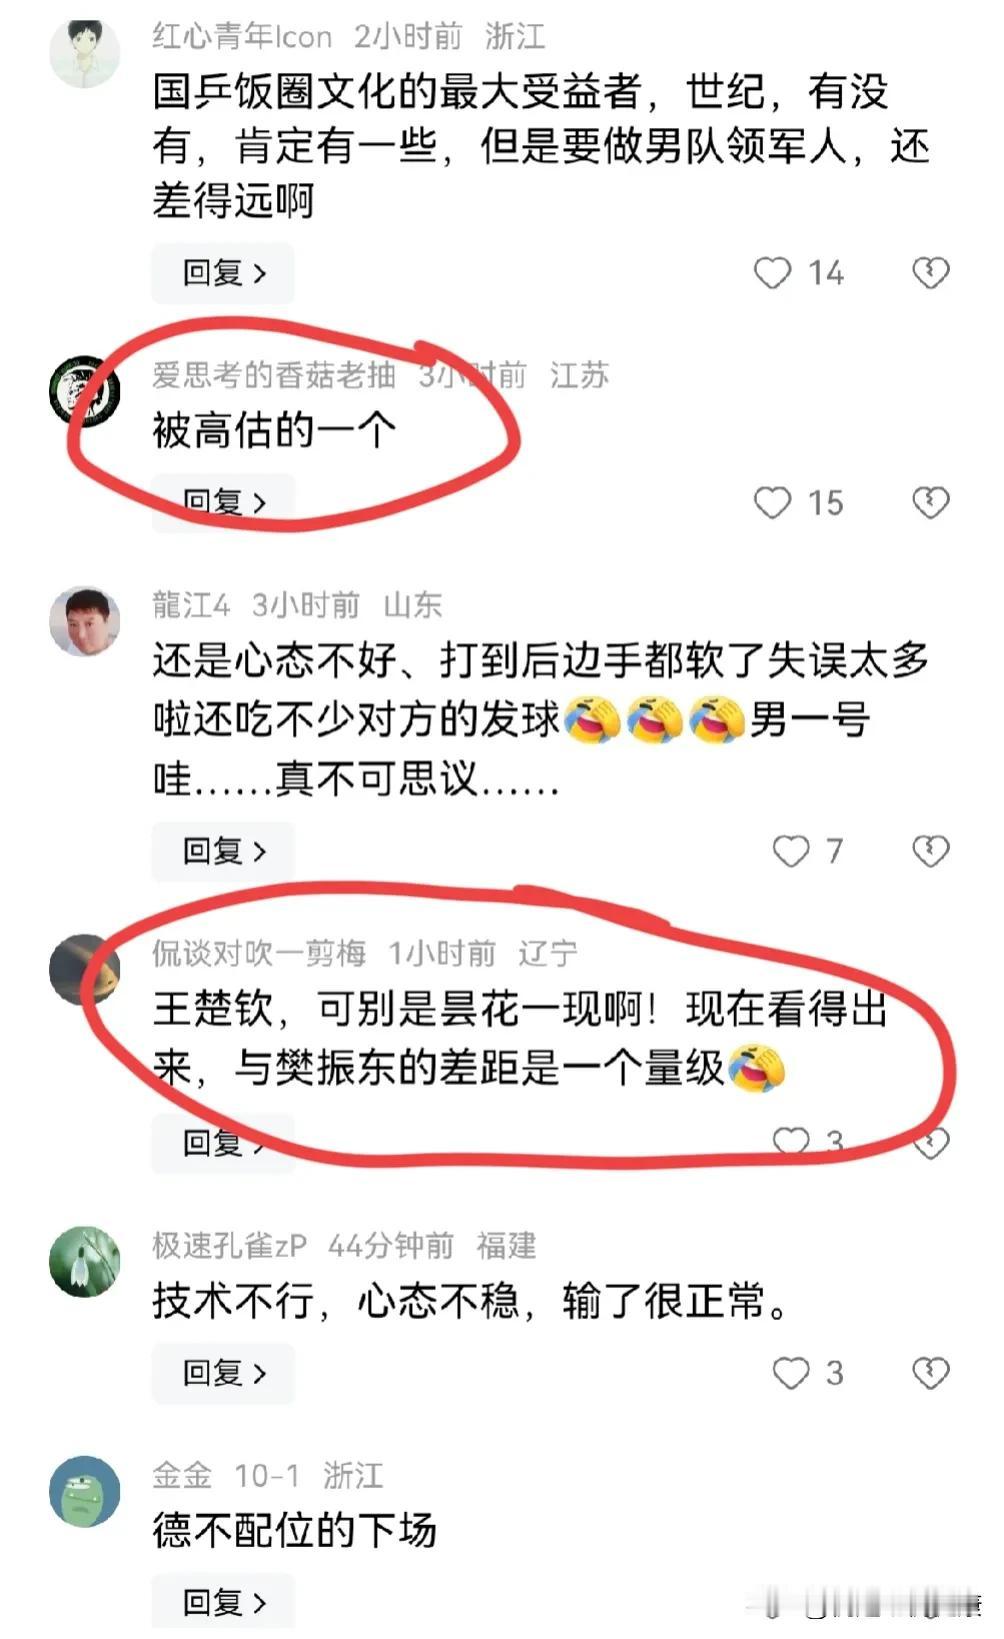Reply to 极速孔雀zP's comment
1004x1639 pixels.
[x=223, y=1373]
